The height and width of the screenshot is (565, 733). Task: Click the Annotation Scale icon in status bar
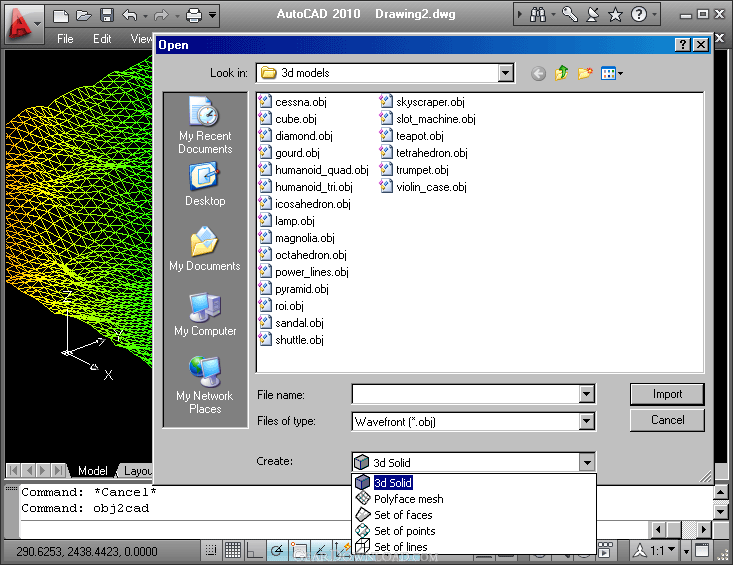click(x=640, y=551)
